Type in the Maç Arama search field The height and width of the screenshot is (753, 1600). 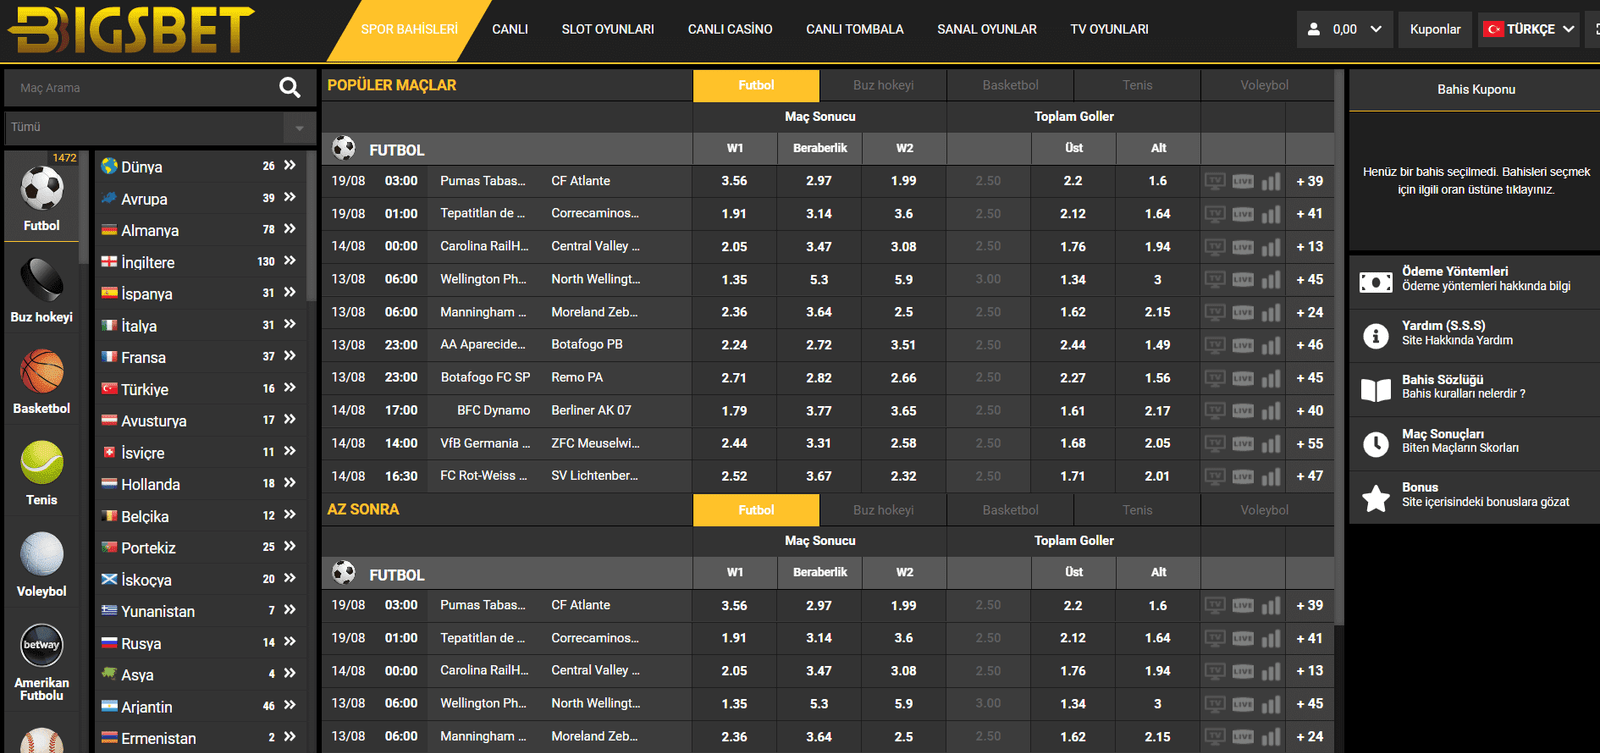140,88
